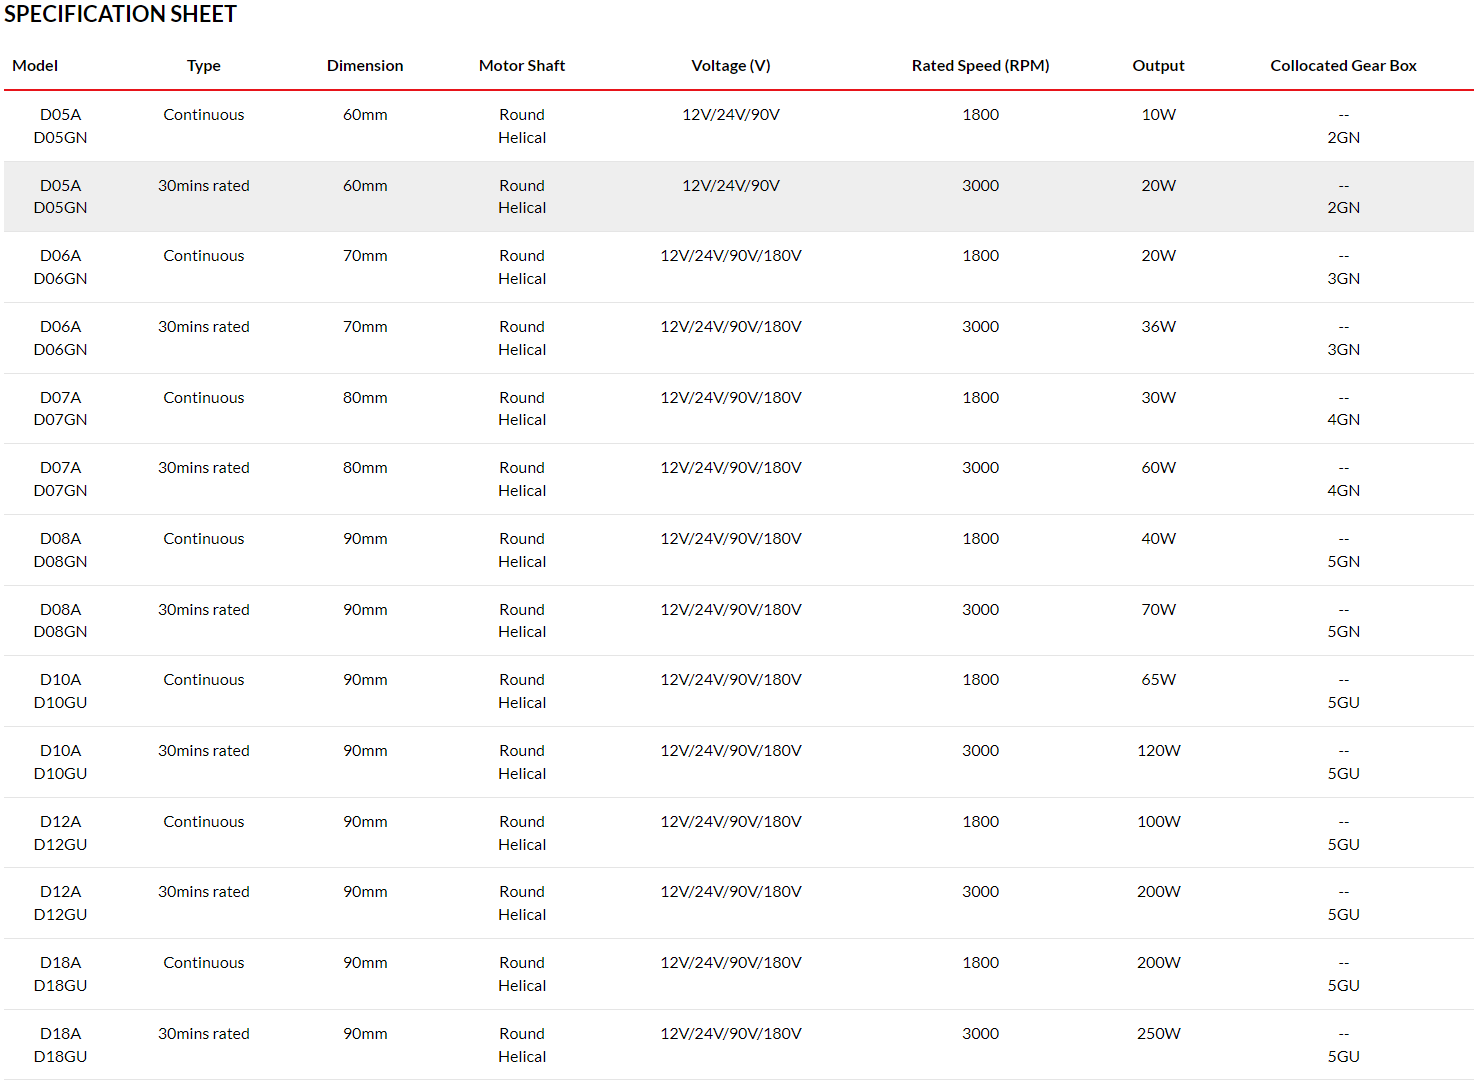Click the Motor Shaft column header
This screenshot has height=1085, width=1479.
[x=522, y=65]
